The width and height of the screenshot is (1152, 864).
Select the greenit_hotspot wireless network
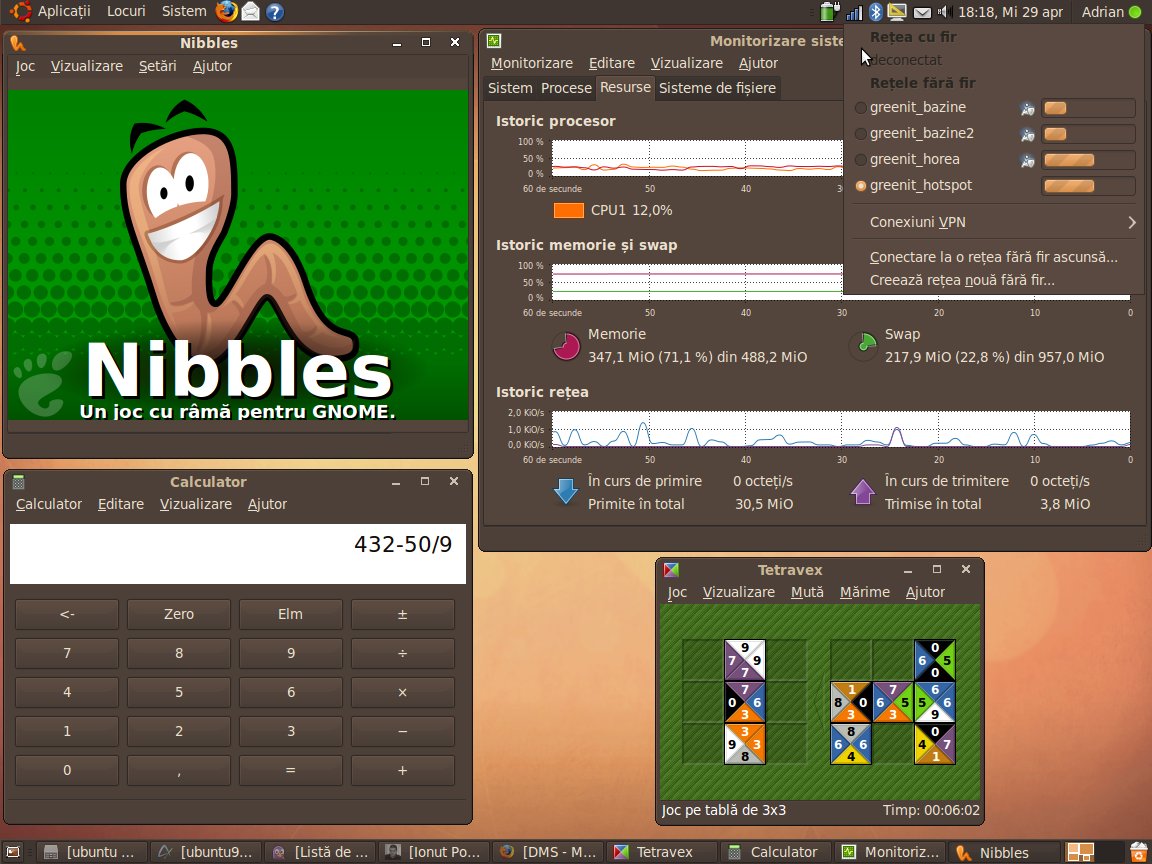click(994, 186)
